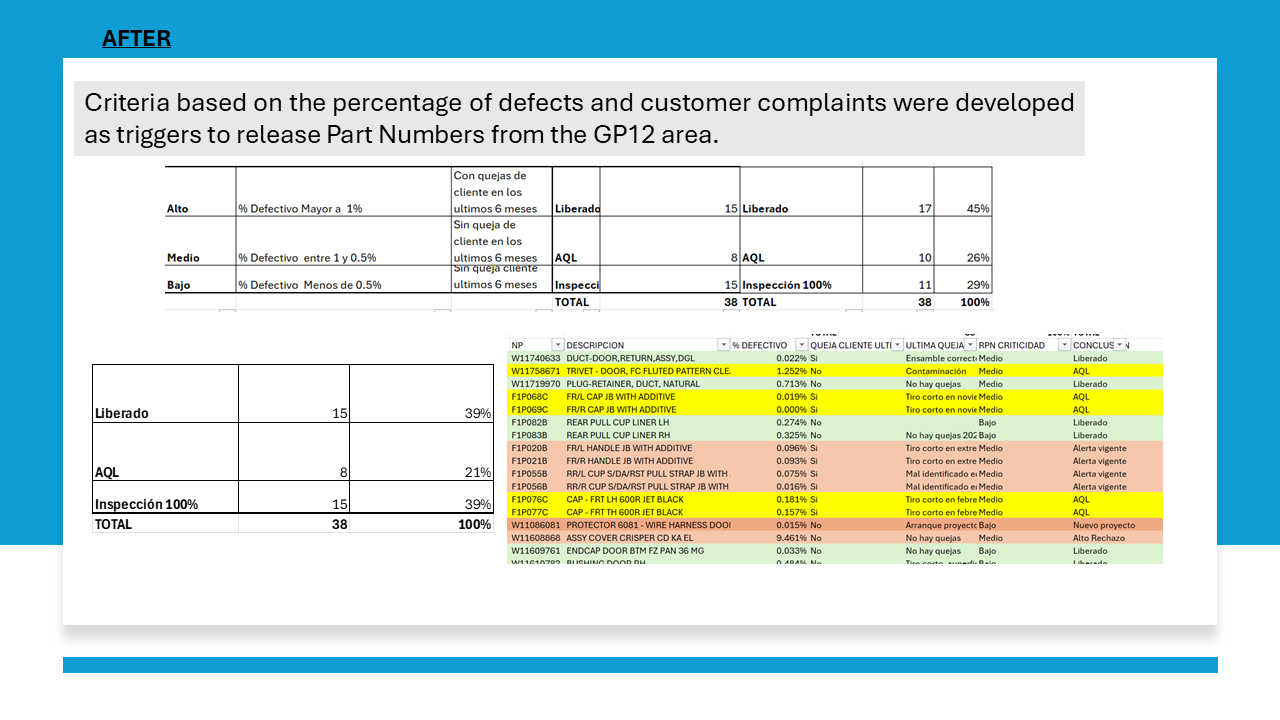Click the underlined AFTER heading
The width and height of the screenshot is (1280, 720).
(136, 38)
